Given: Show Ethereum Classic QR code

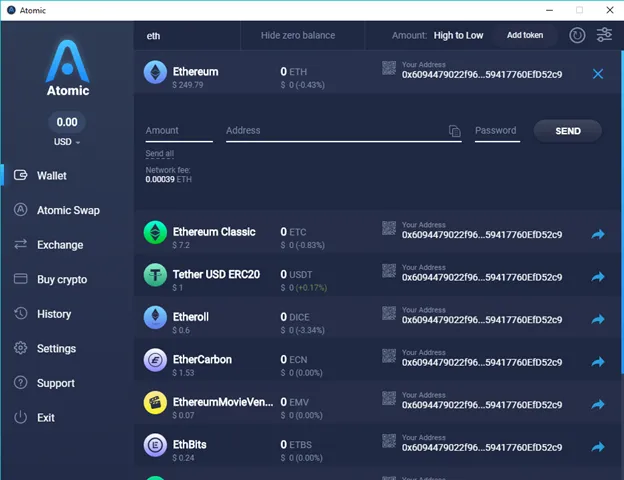Looking at the screenshot, I should coord(389,228).
